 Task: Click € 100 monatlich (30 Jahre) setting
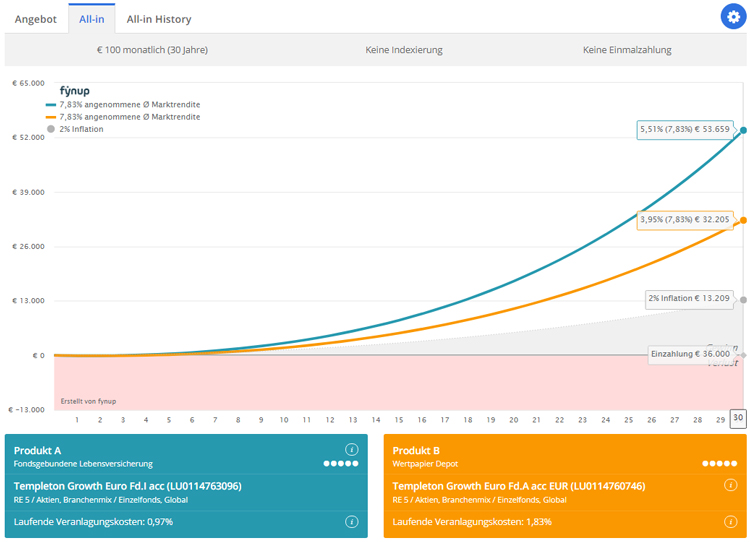(x=153, y=50)
